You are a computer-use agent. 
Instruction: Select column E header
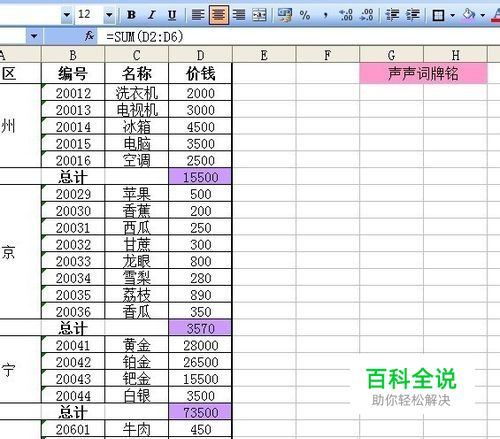point(264,55)
